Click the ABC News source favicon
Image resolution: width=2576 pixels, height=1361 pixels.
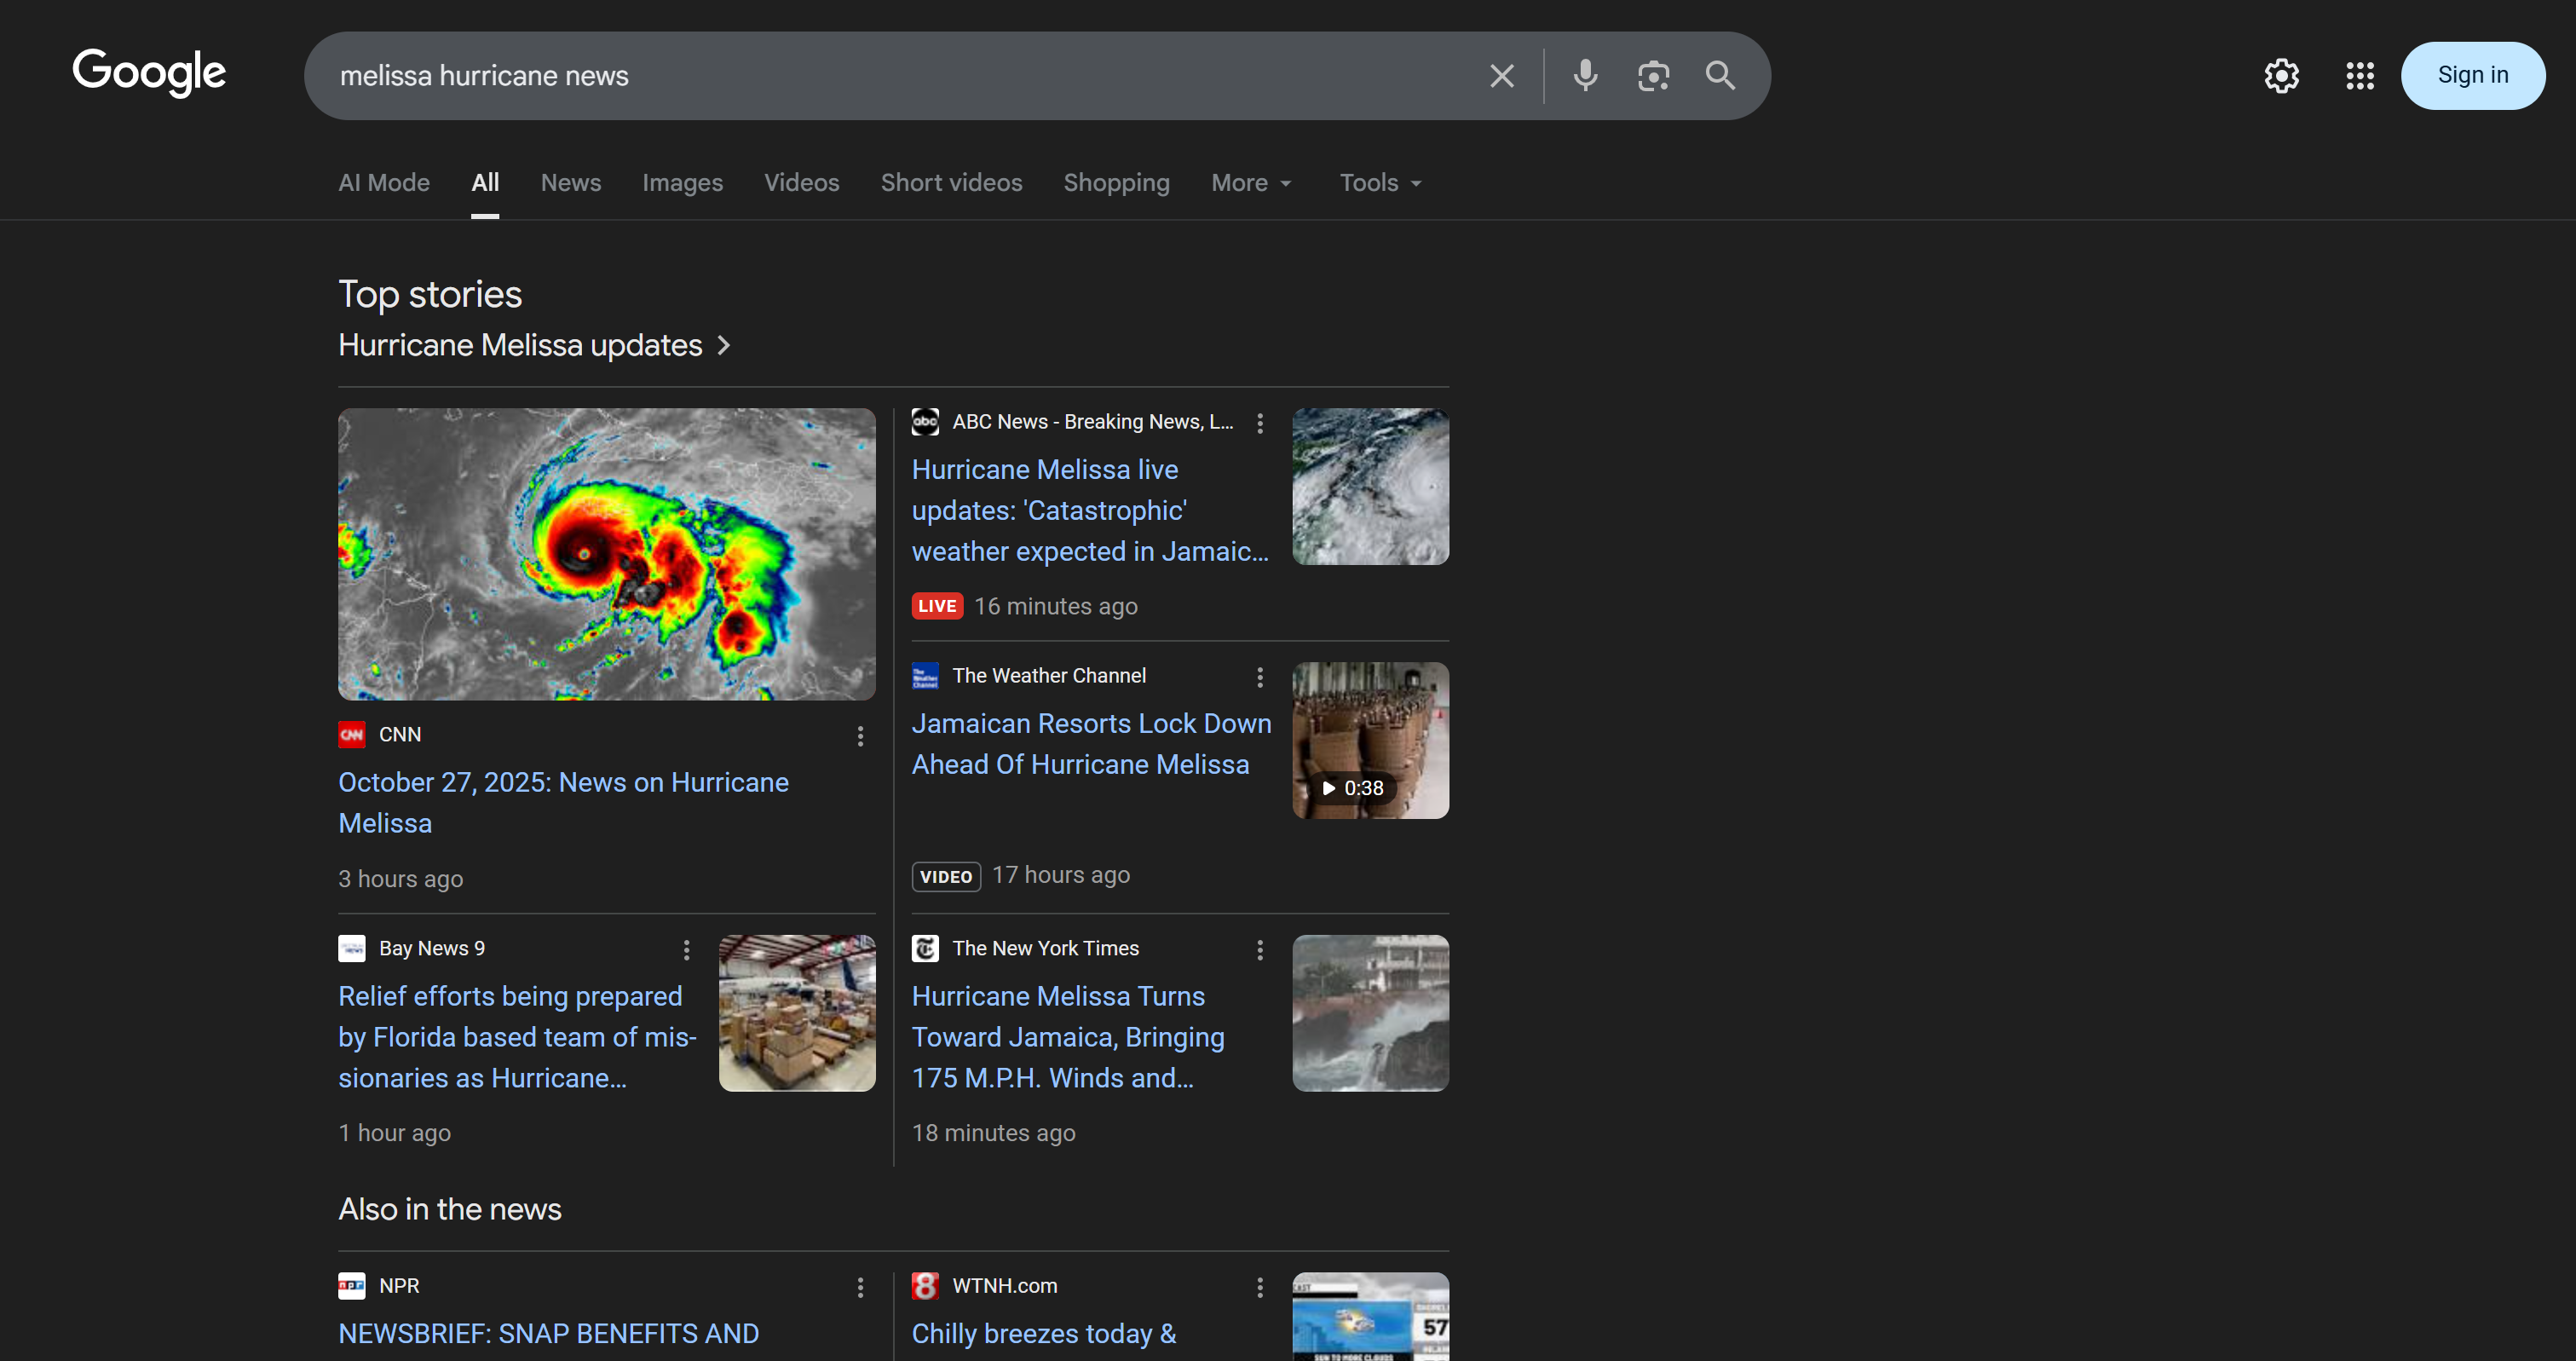(925, 422)
